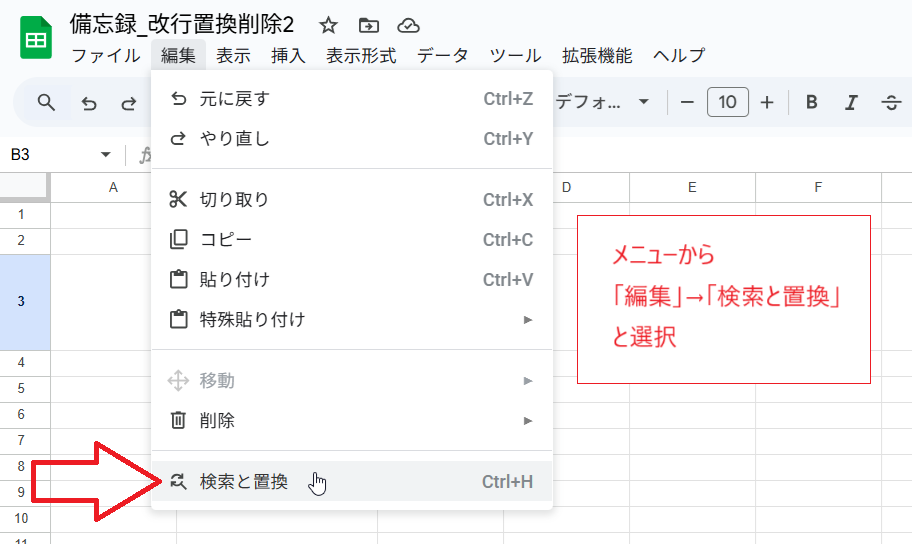Image resolution: width=912 pixels, height=544 pixels.
Task: Select コピー in the edit menu
Action: point(352,239)
